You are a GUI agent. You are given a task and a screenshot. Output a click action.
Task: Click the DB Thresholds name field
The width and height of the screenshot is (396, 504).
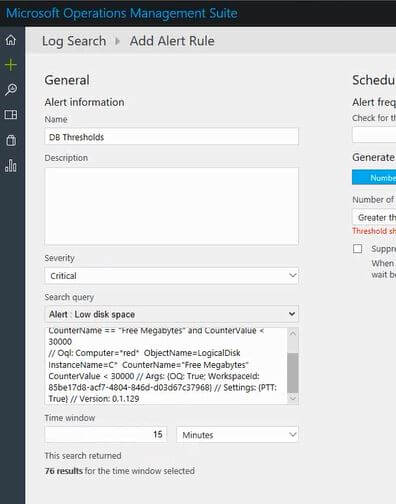tap(172, 137)
